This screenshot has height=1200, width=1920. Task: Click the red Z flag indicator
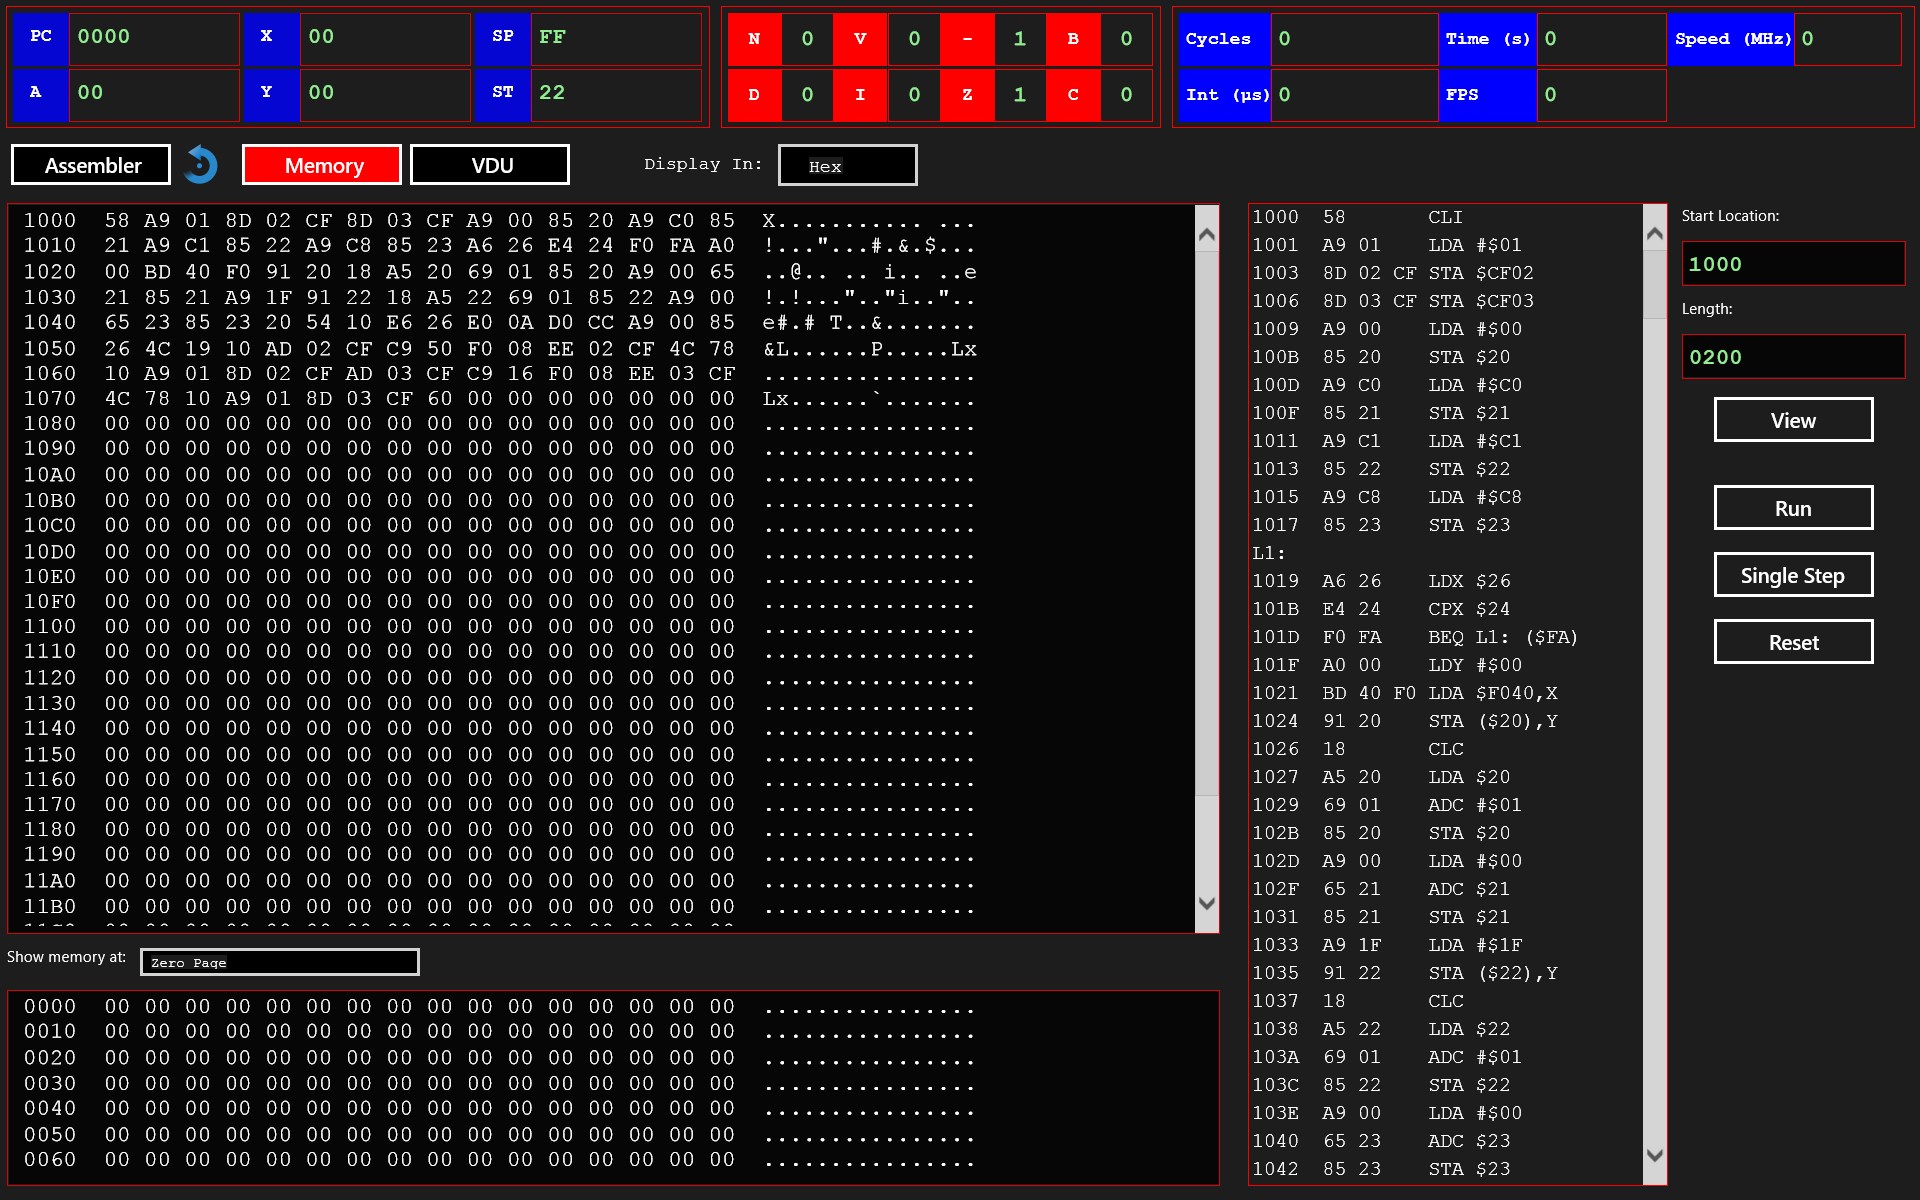967,95
